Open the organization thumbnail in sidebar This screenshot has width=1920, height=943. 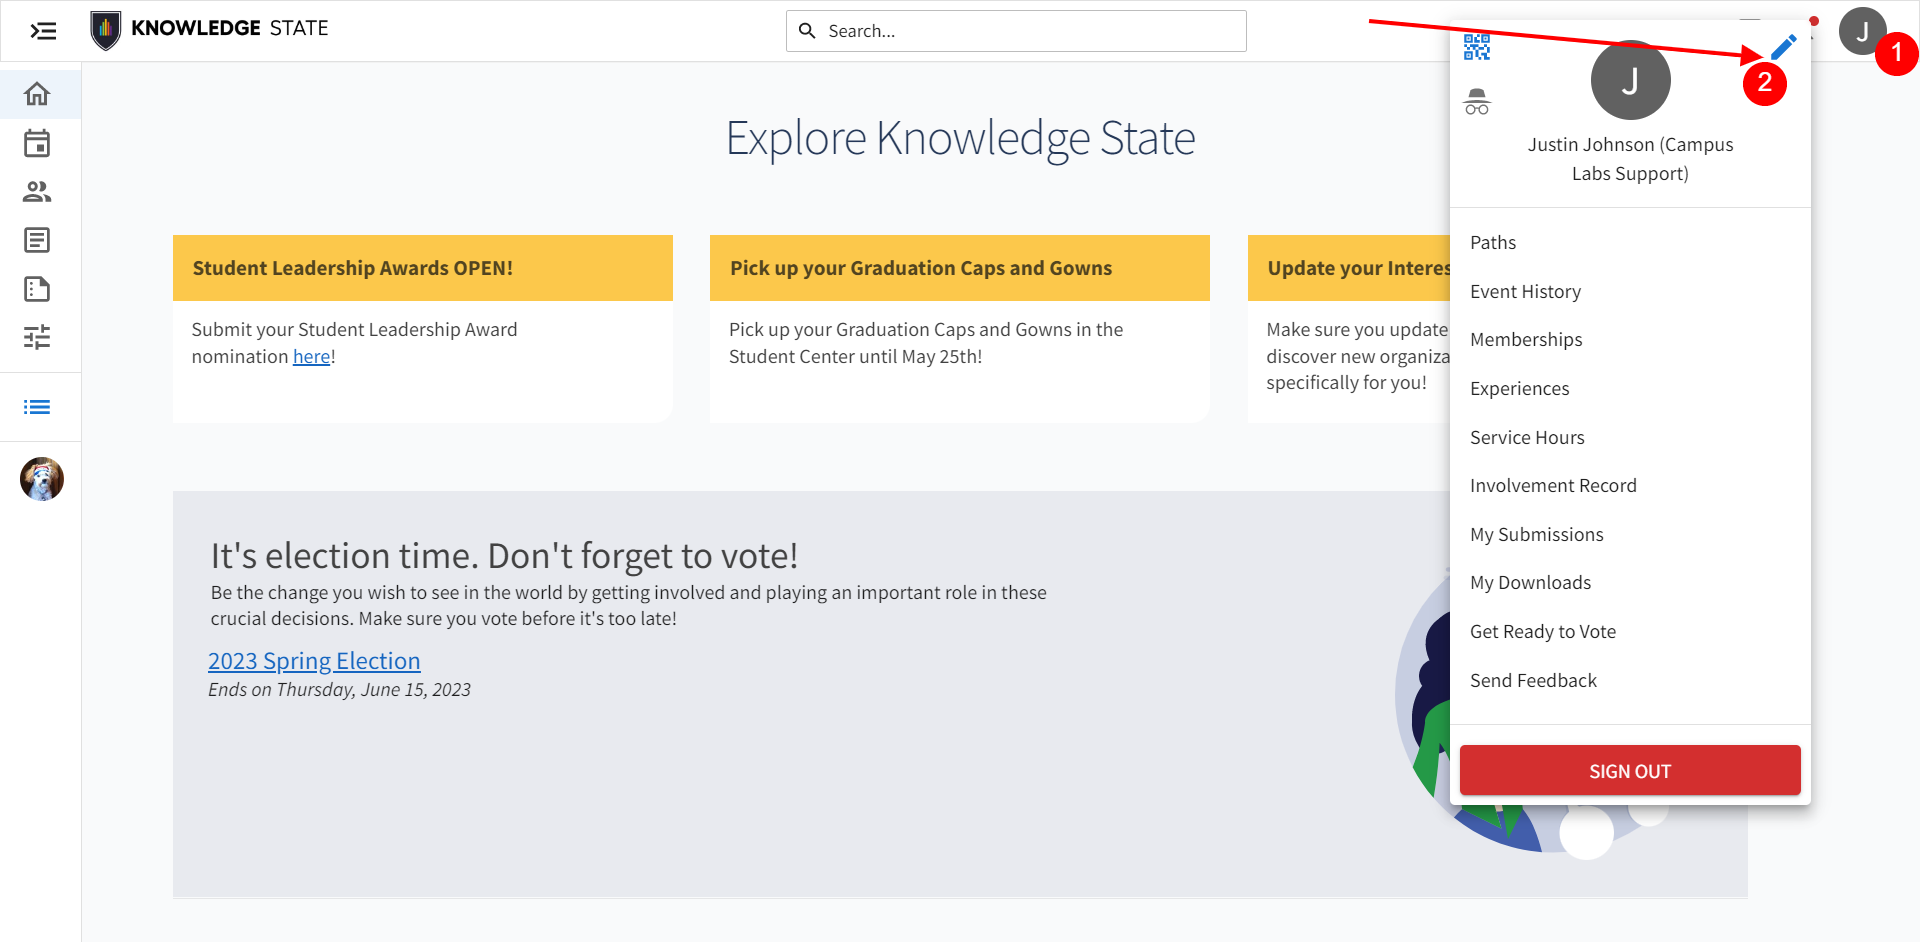pos(42,479)
